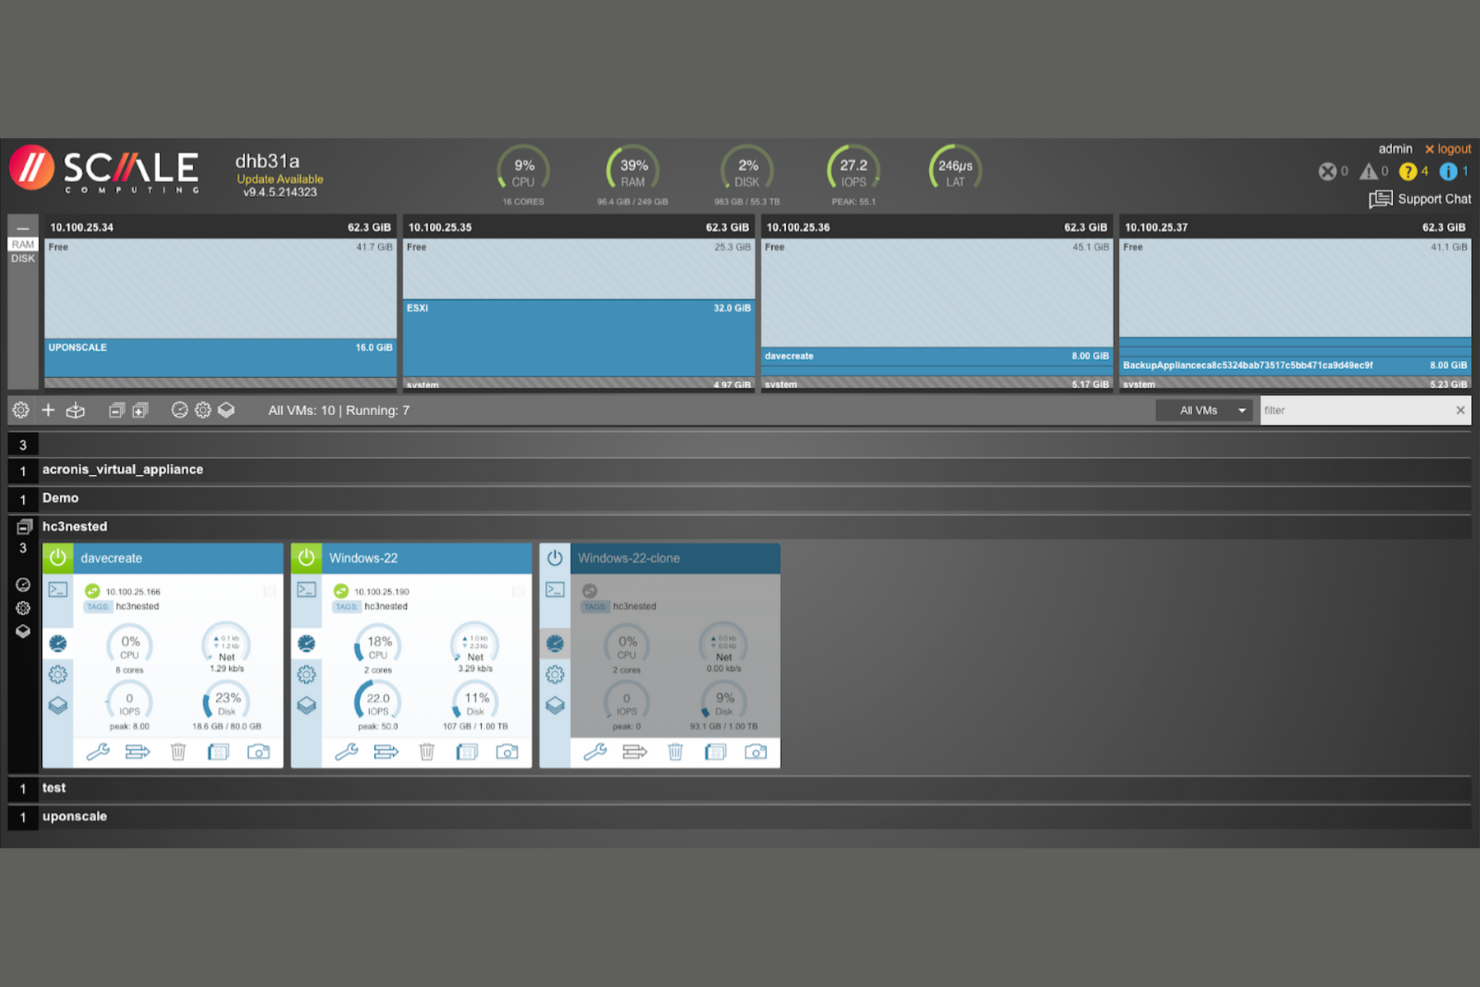
Task: Click trash icon to delete Windows-22
Action: pos(427,752)
